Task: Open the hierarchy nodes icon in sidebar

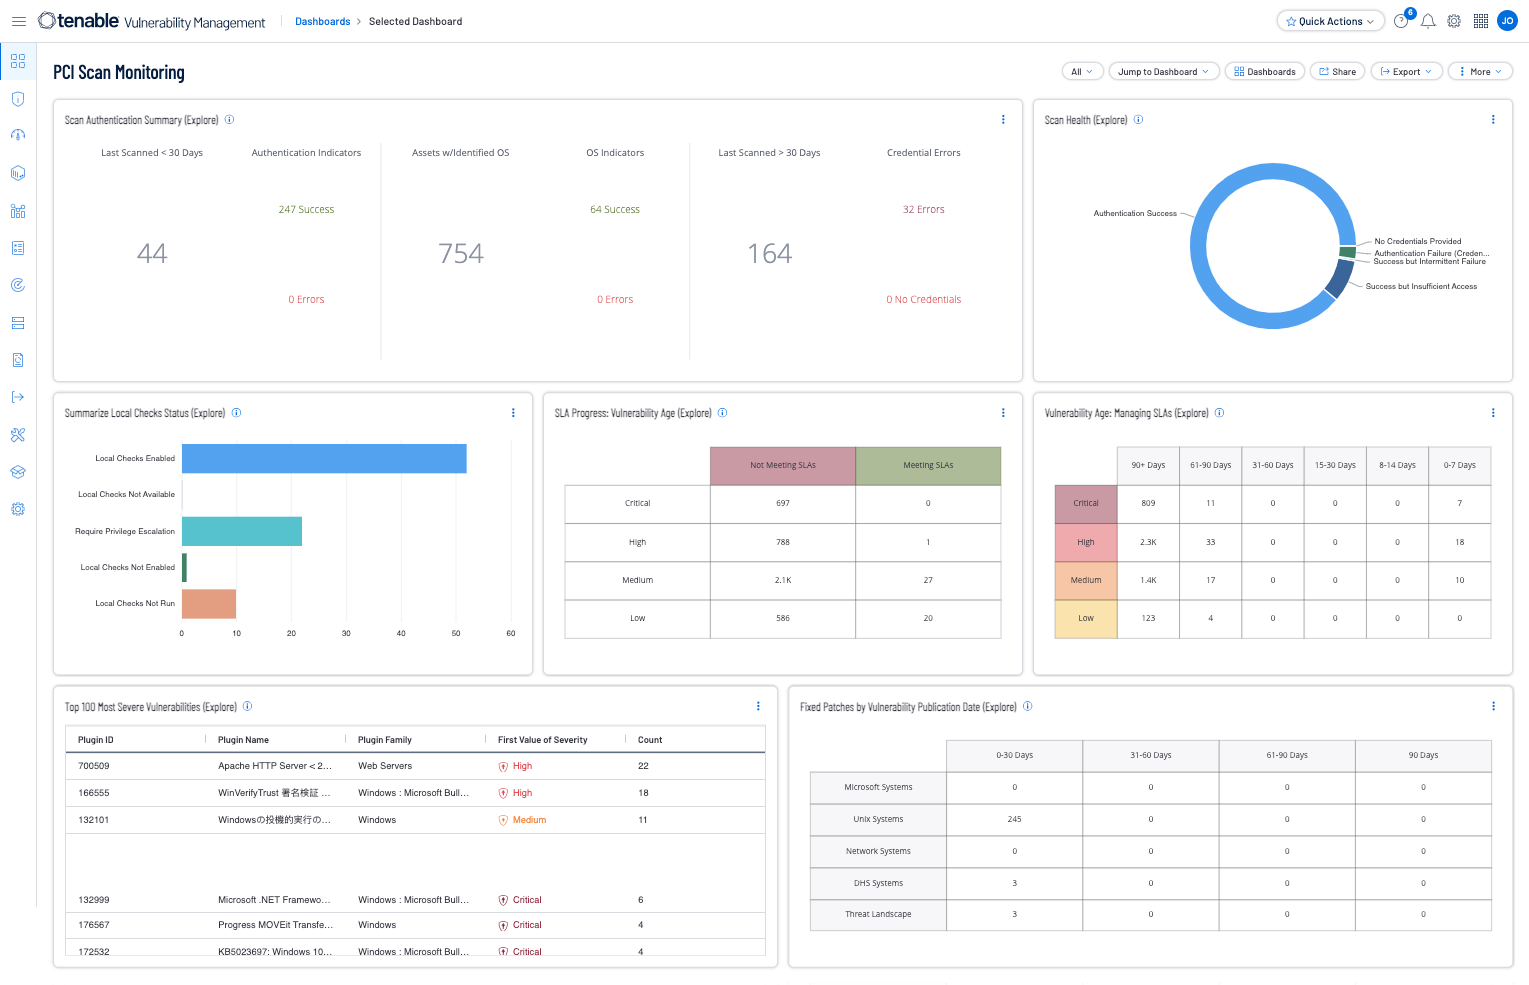Action: pyautogui.click(x=18, y=211)
